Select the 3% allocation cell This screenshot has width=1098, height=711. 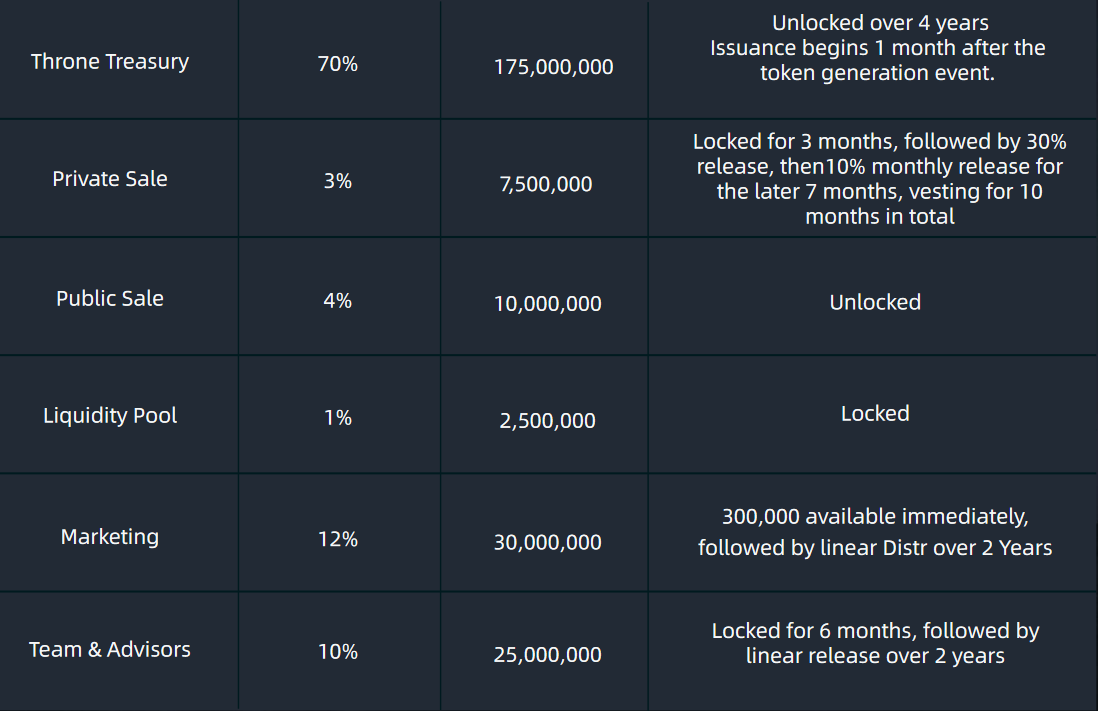click(338, 183)
